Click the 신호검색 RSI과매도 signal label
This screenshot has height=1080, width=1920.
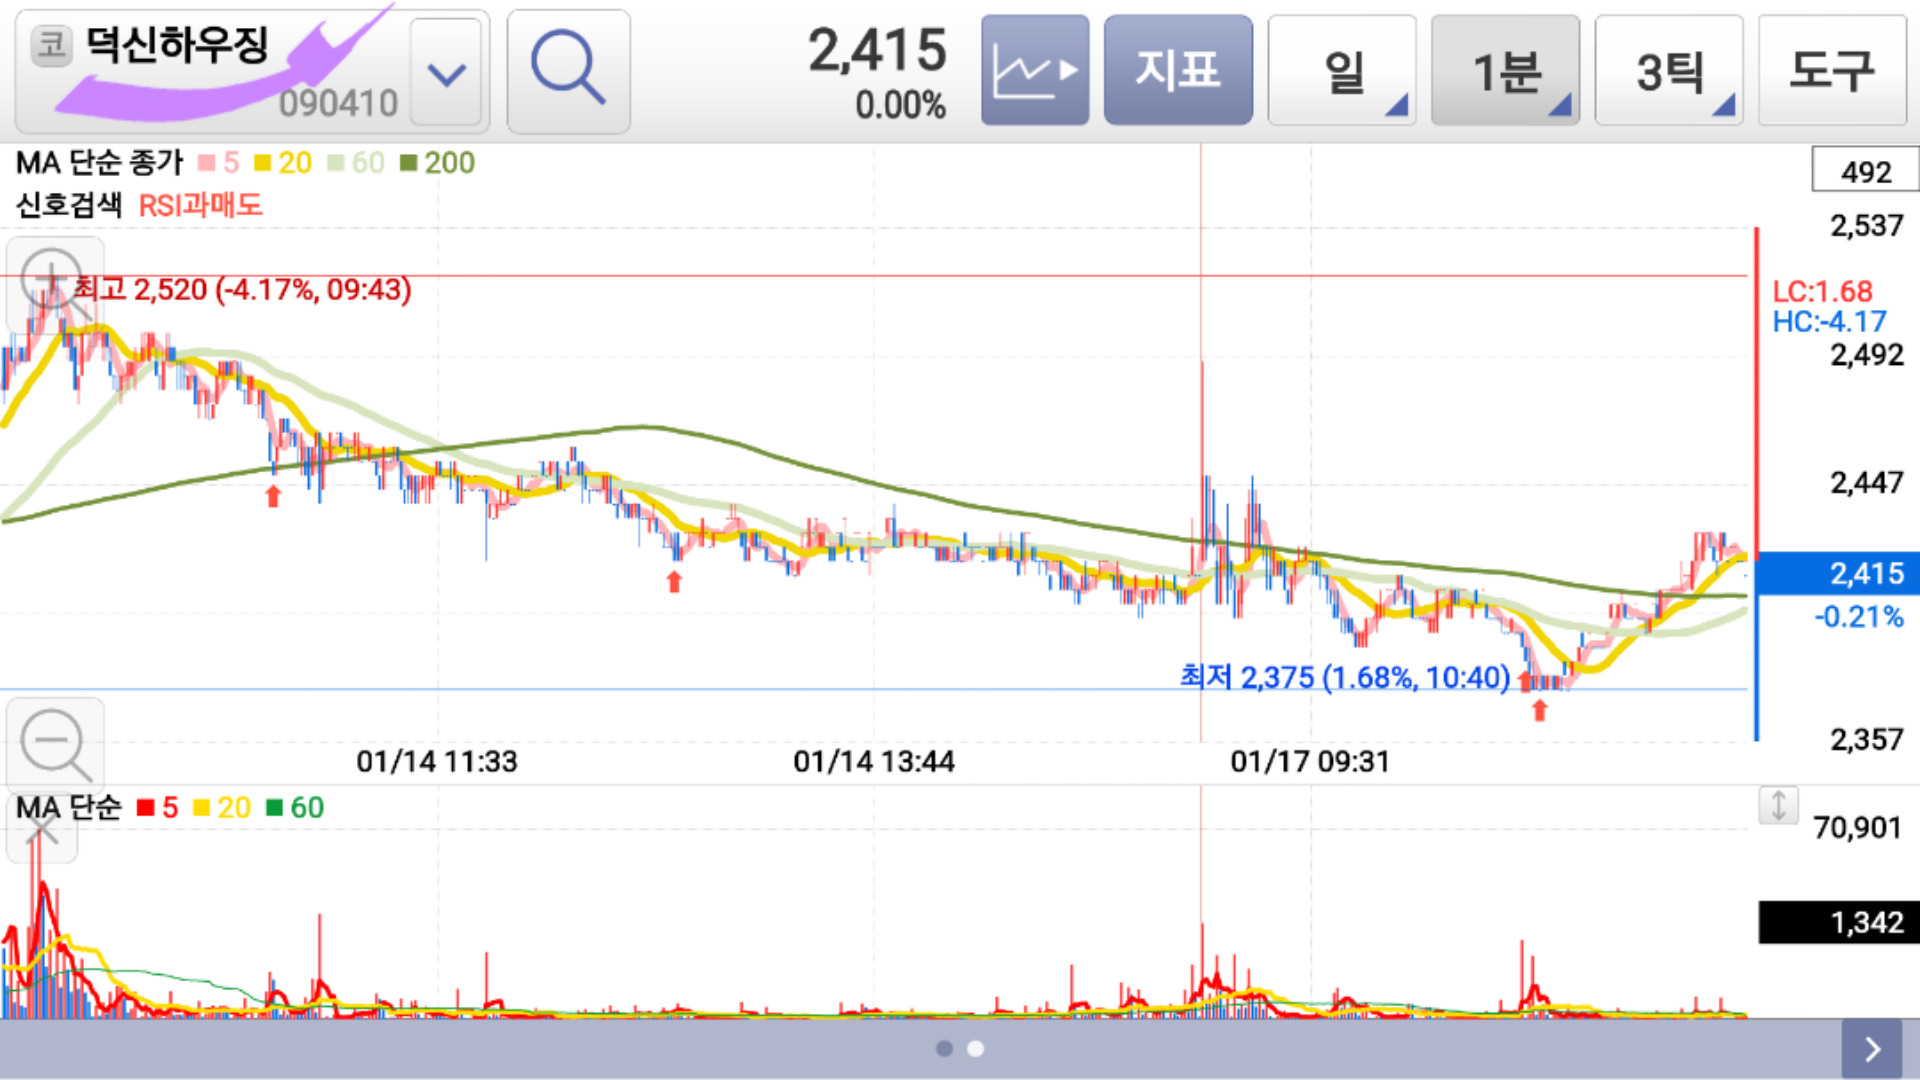click(x=139, y=205)
